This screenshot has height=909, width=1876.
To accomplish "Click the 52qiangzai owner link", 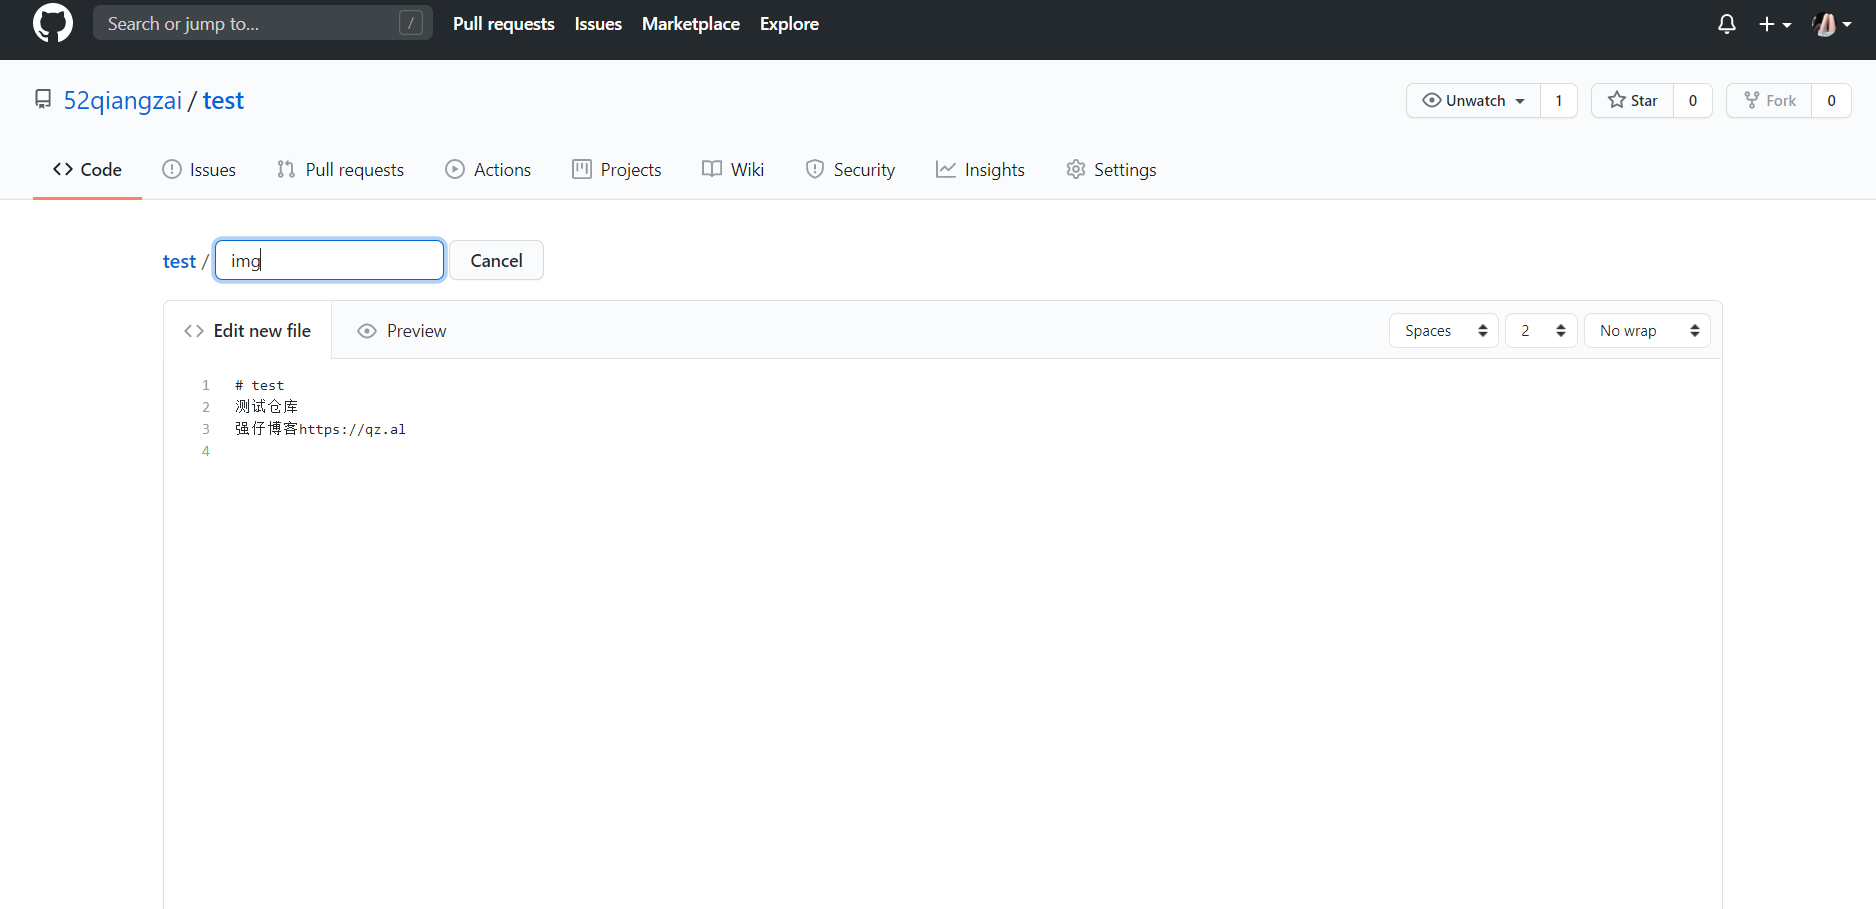I will [x=123, y=101].
